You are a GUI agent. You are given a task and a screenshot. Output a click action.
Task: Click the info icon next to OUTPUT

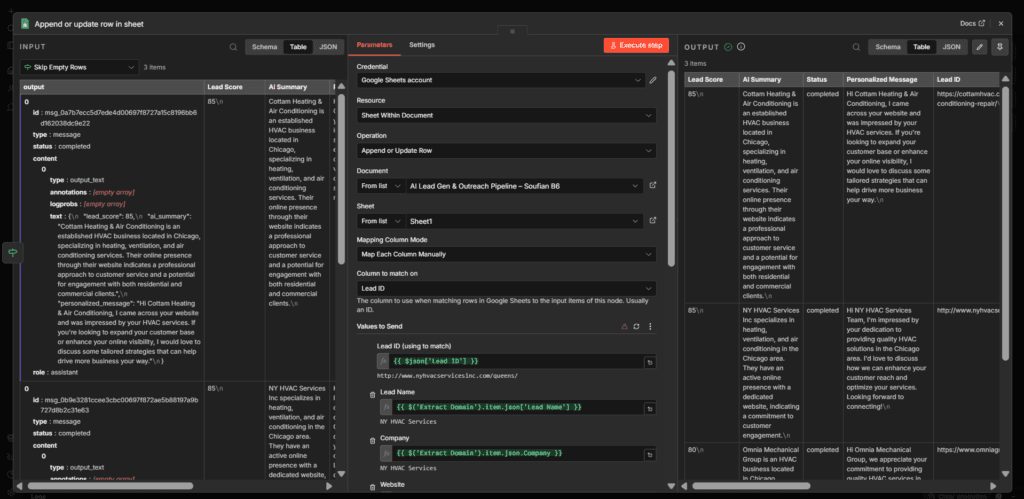[x=741, y=47]
